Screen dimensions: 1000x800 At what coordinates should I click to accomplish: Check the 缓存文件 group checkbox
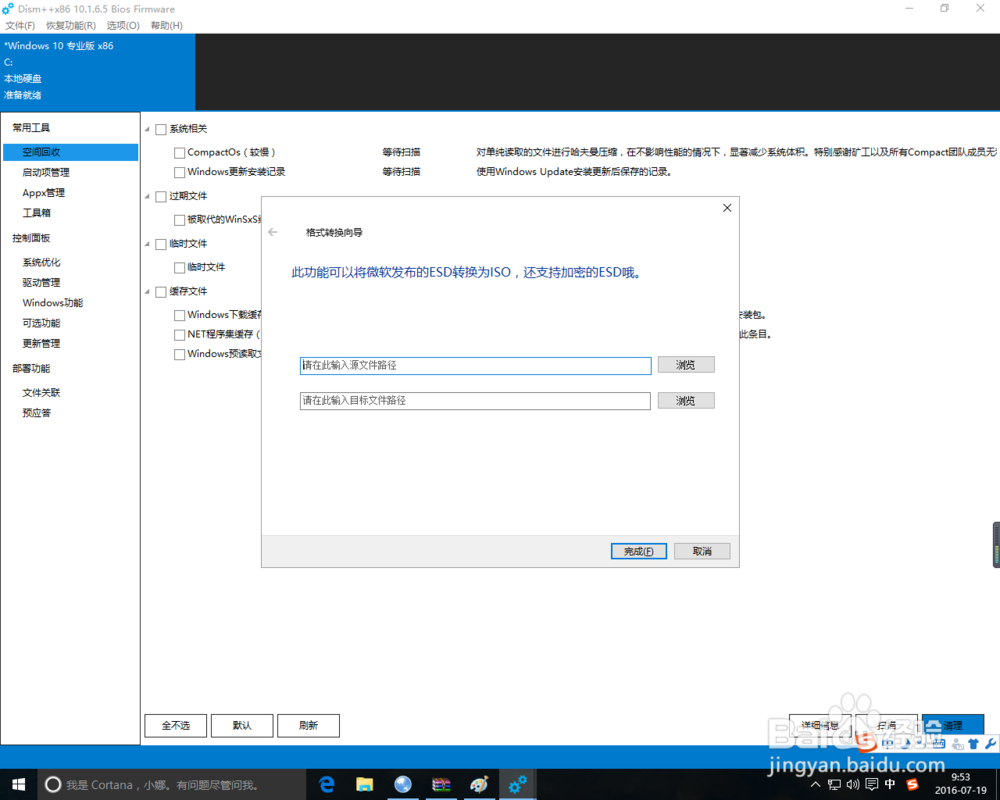tap(161, 292)
